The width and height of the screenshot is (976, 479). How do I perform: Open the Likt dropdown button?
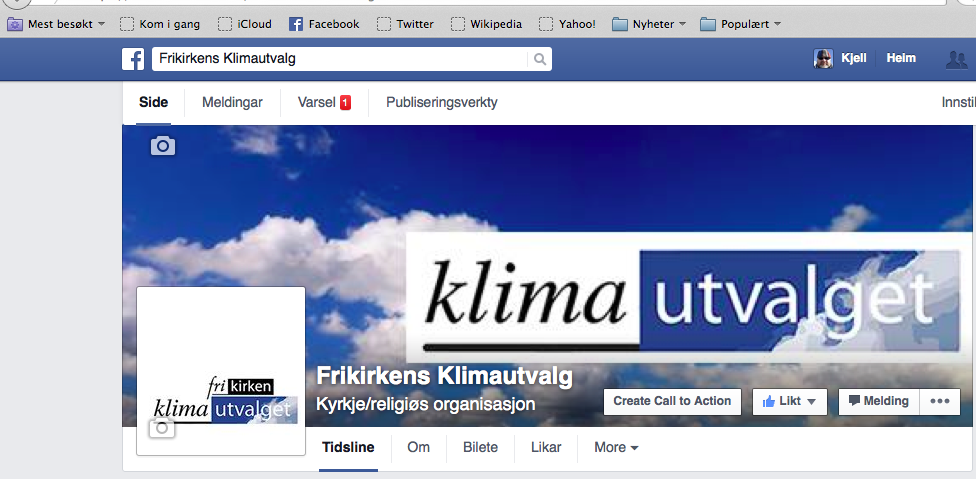point(789,401)
